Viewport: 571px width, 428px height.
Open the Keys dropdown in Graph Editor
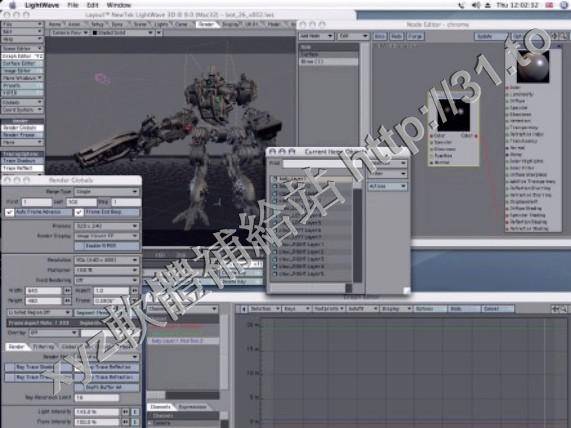tap(296, 309)
